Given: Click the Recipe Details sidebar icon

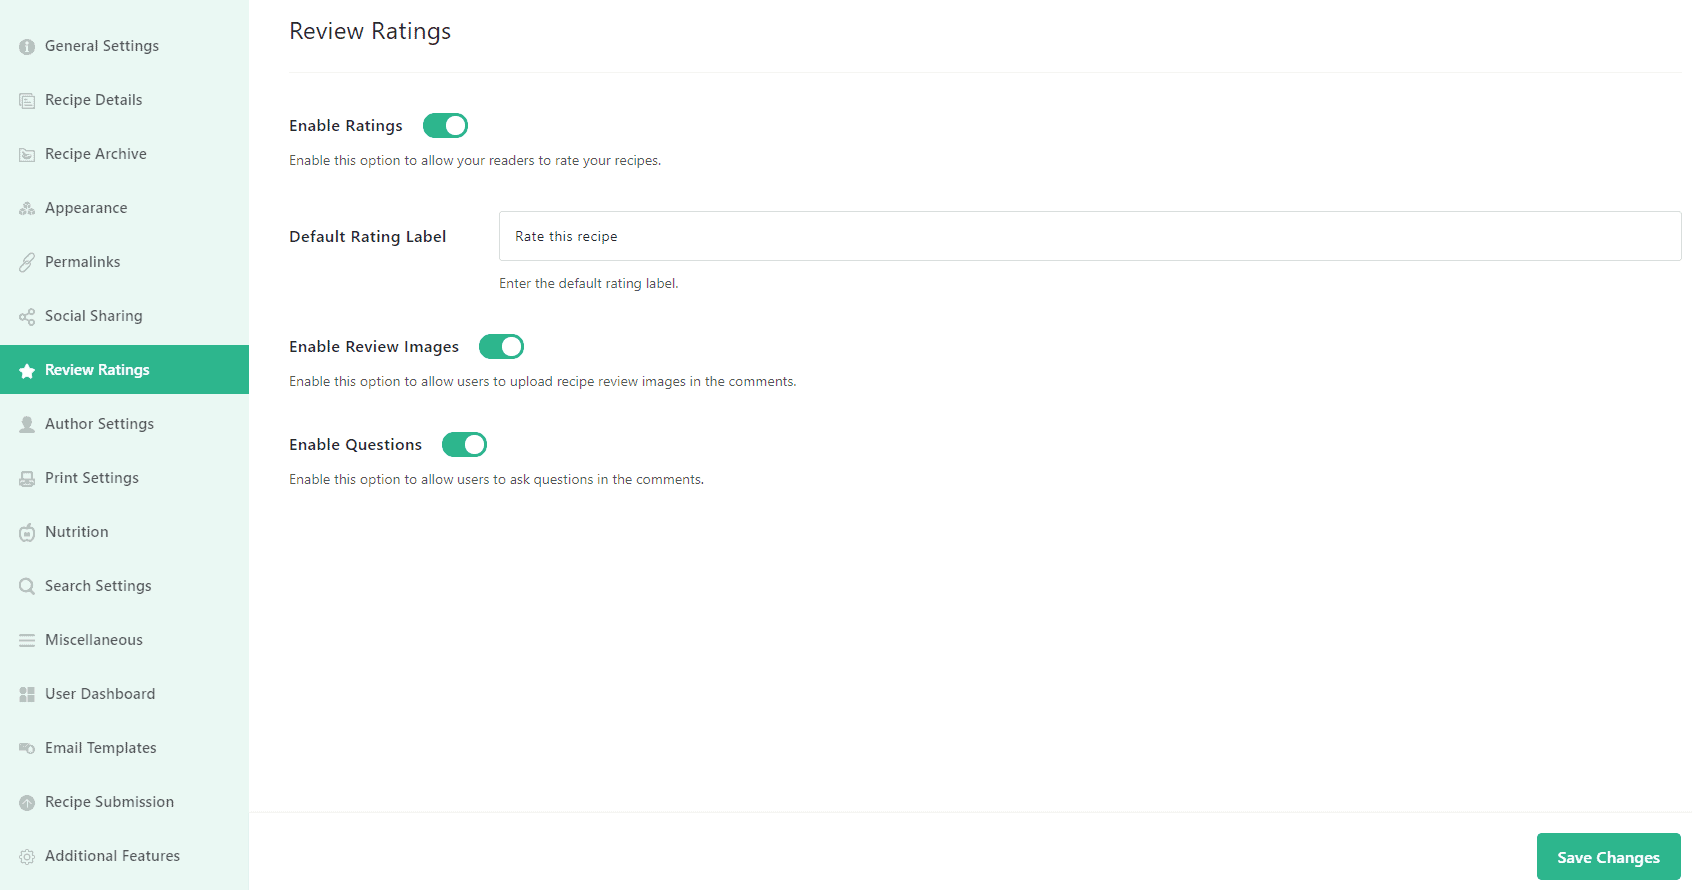Looking at the screenshot, I should 27,101.
